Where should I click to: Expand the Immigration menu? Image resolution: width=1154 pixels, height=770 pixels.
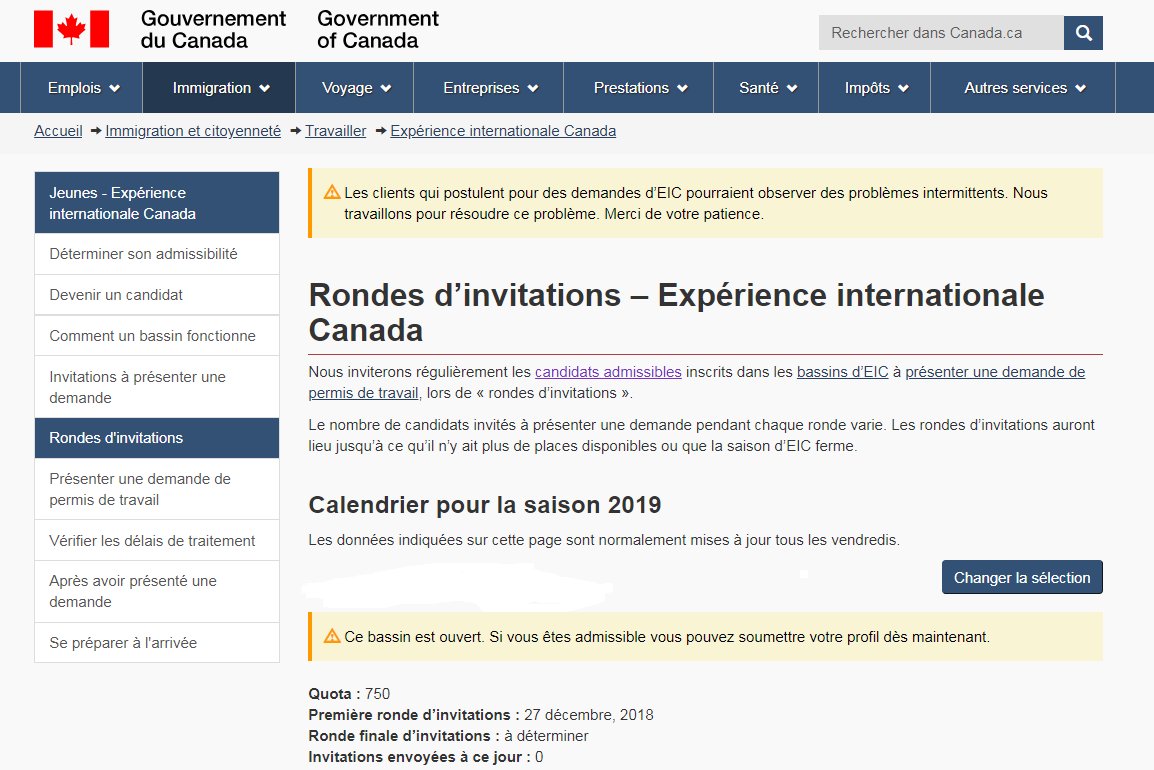point(219,88)
